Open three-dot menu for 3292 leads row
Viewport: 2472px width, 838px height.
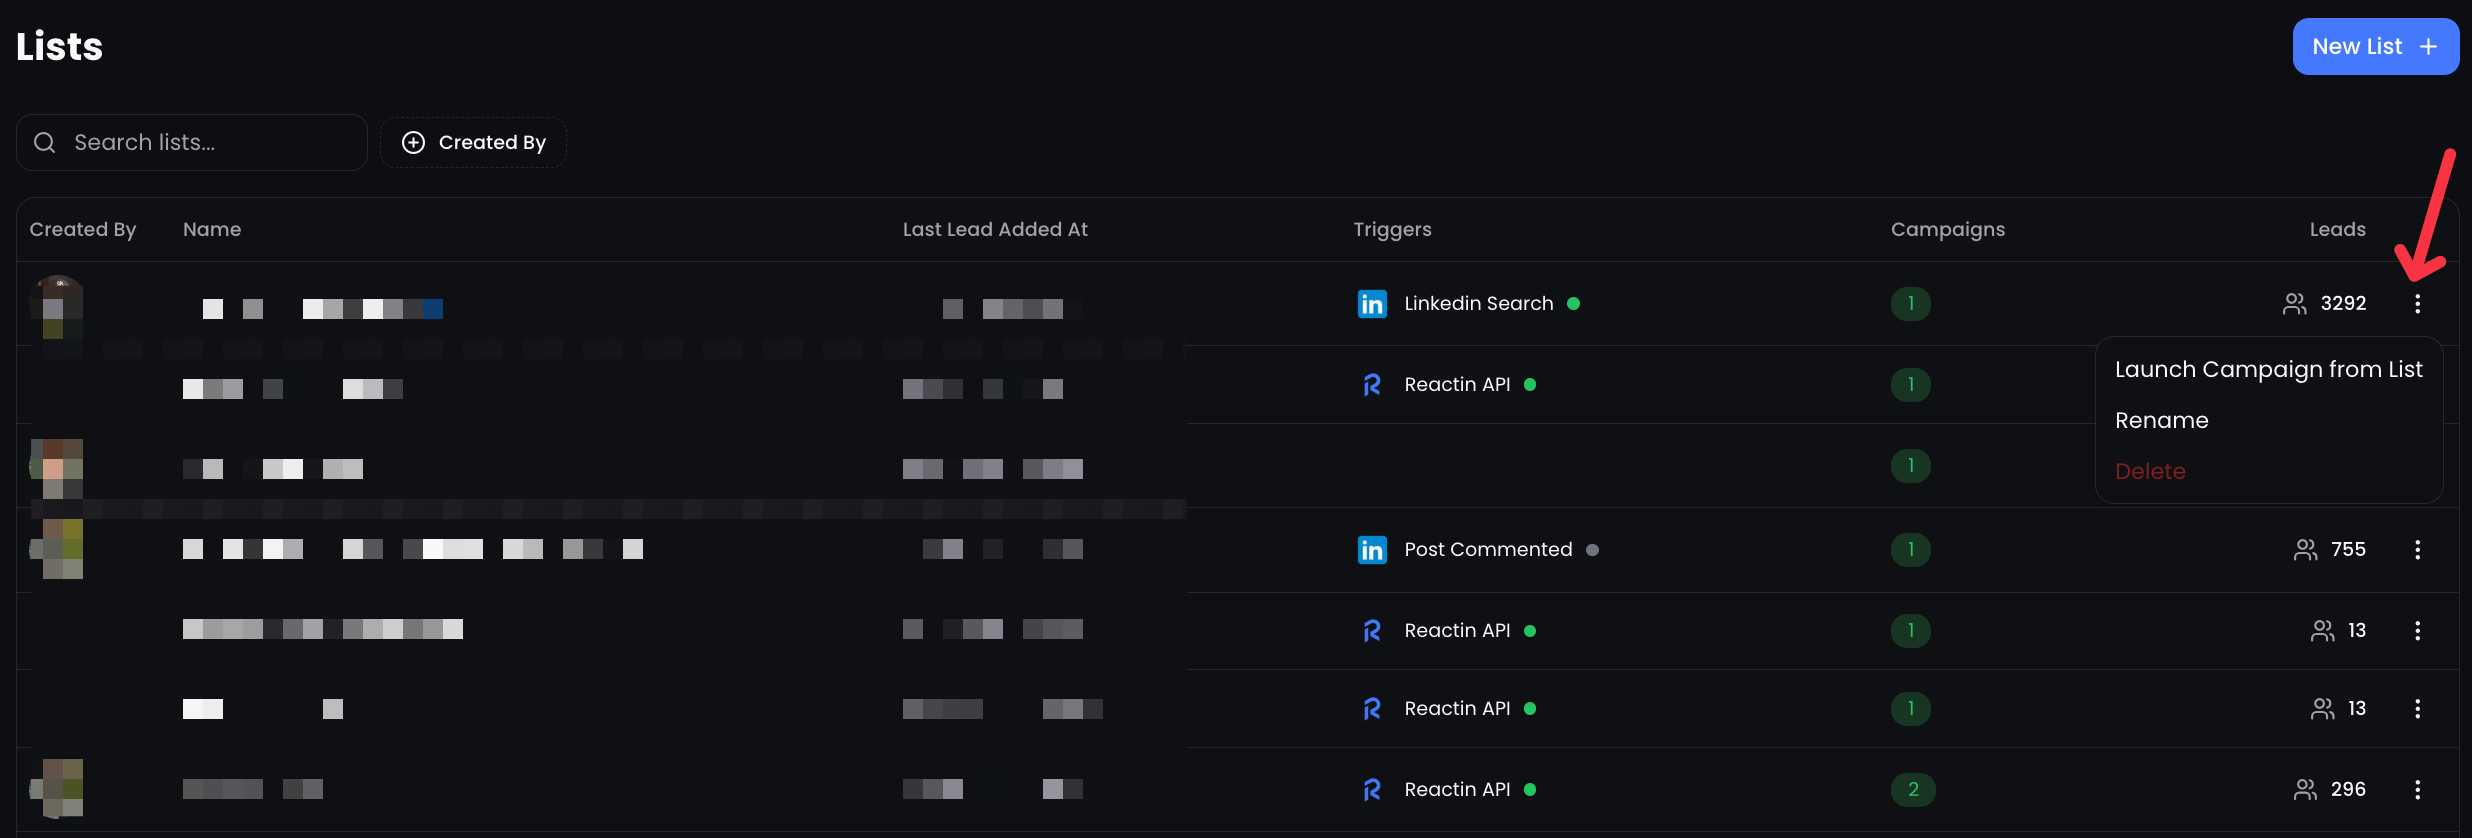pos(2417,304)
